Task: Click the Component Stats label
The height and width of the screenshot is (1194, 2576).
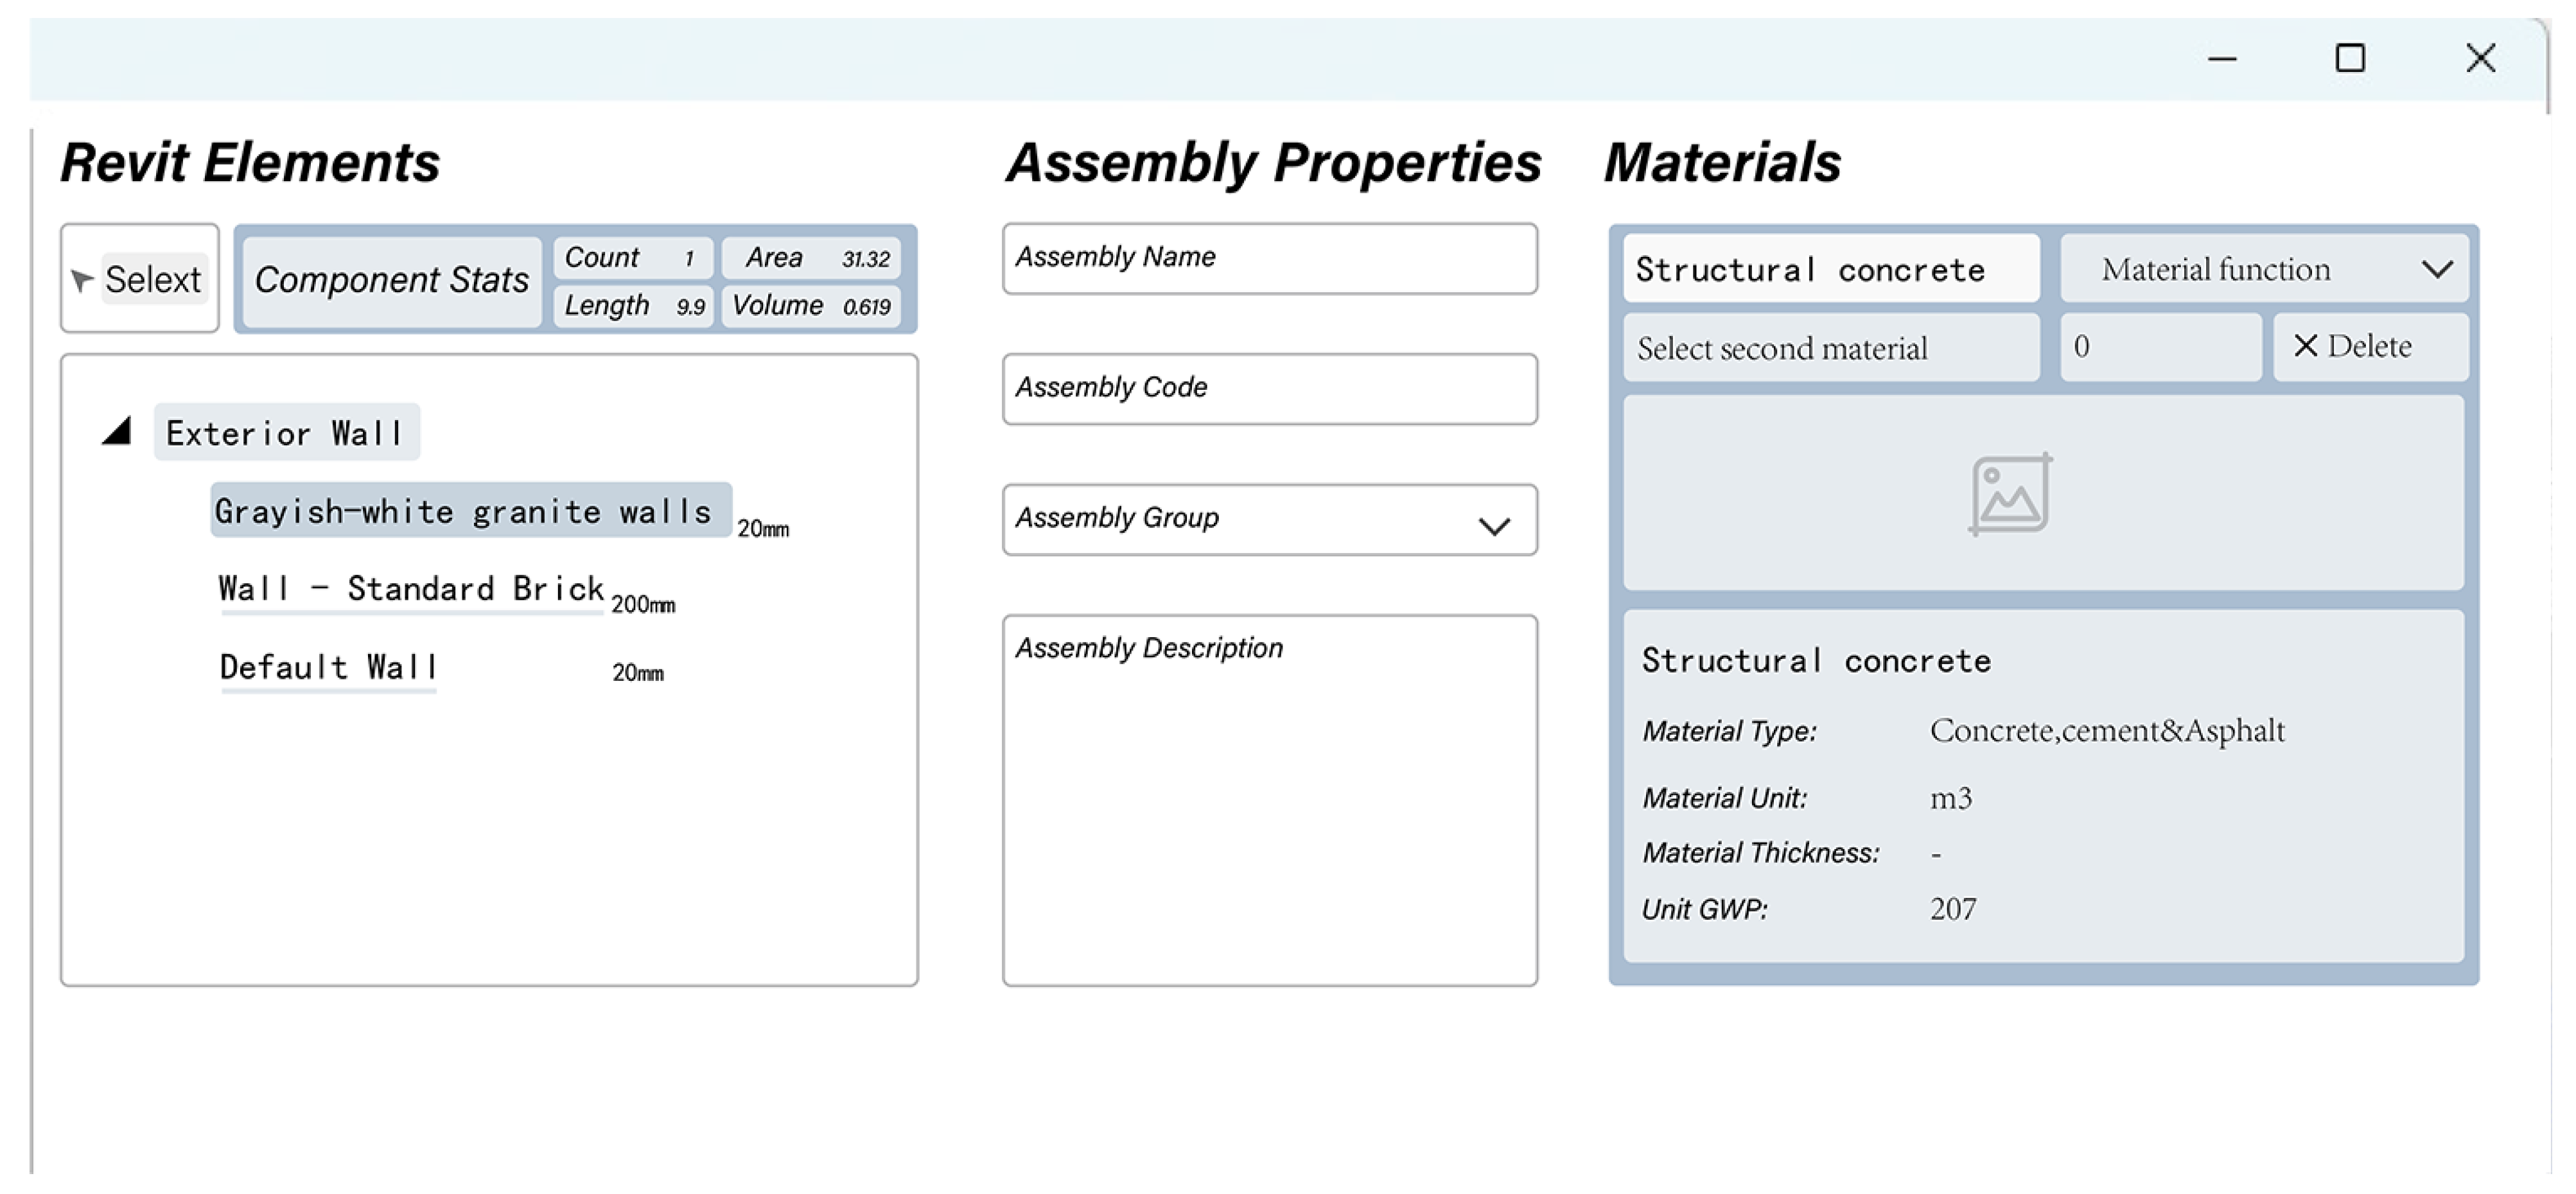Action: click(392, 280)
